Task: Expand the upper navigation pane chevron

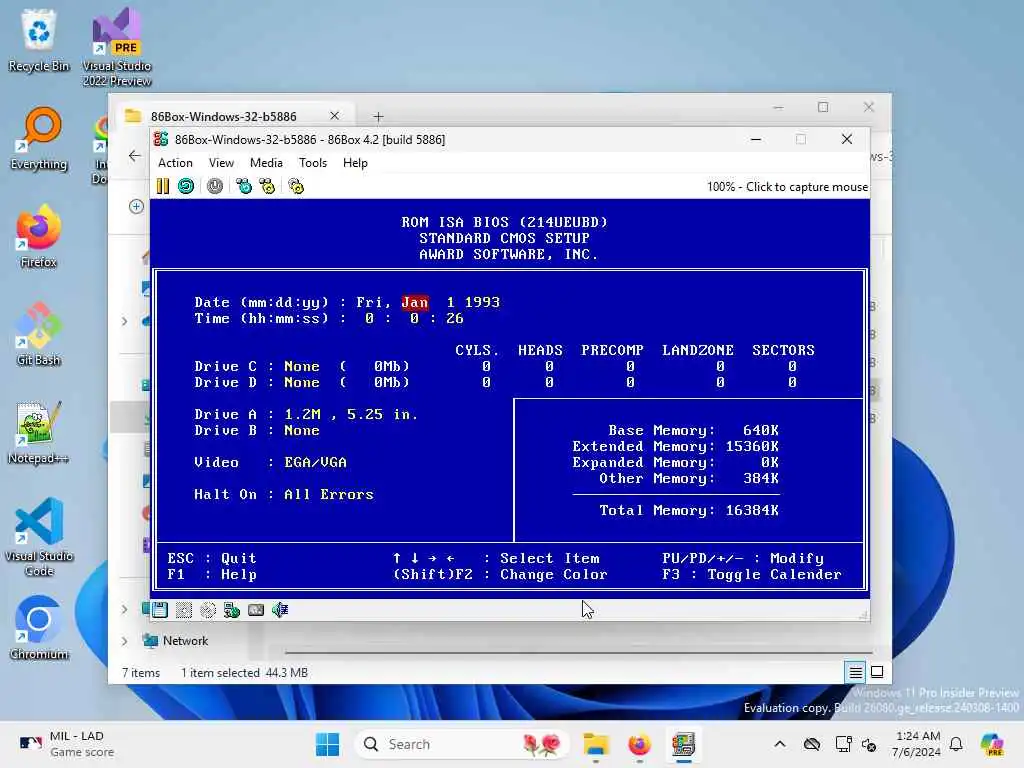Action: [x=124, y=321]
